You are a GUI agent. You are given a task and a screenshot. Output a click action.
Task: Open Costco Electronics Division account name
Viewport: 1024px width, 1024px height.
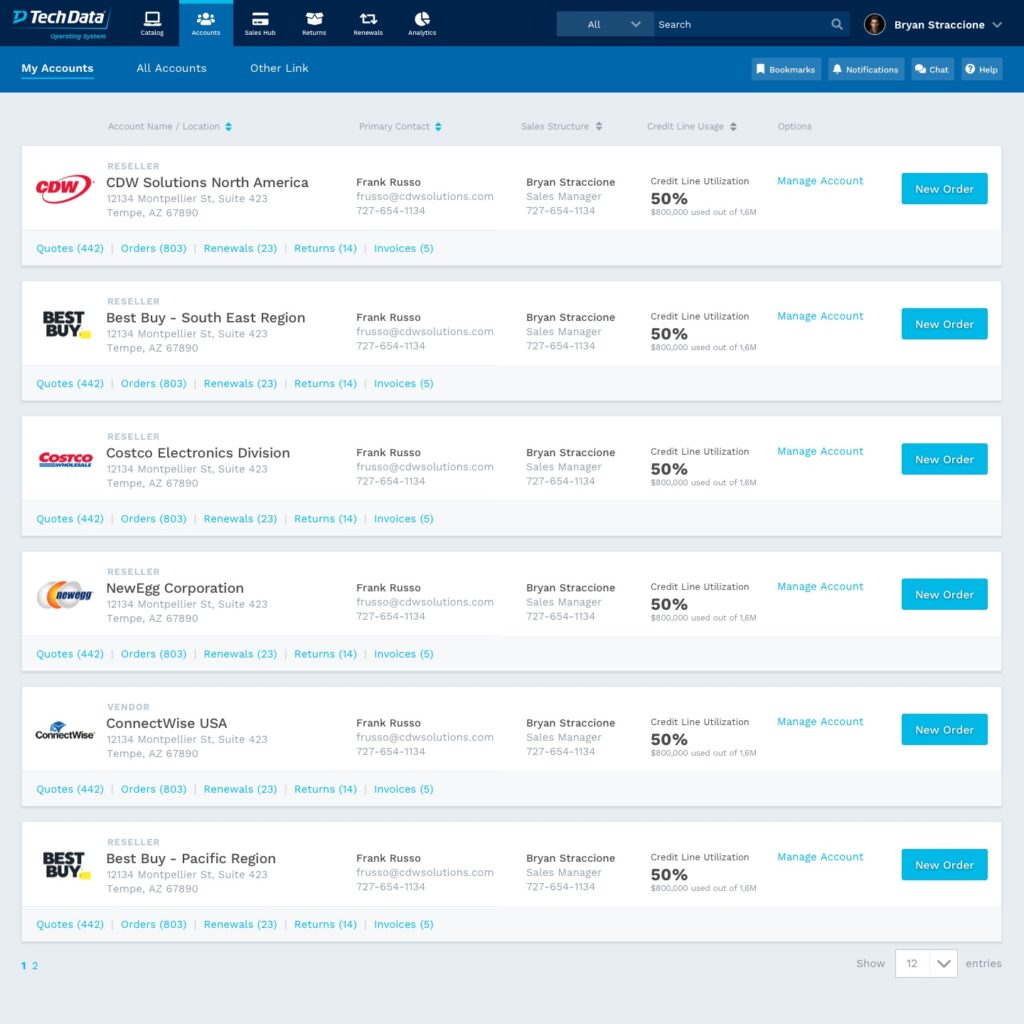[198, 453]
